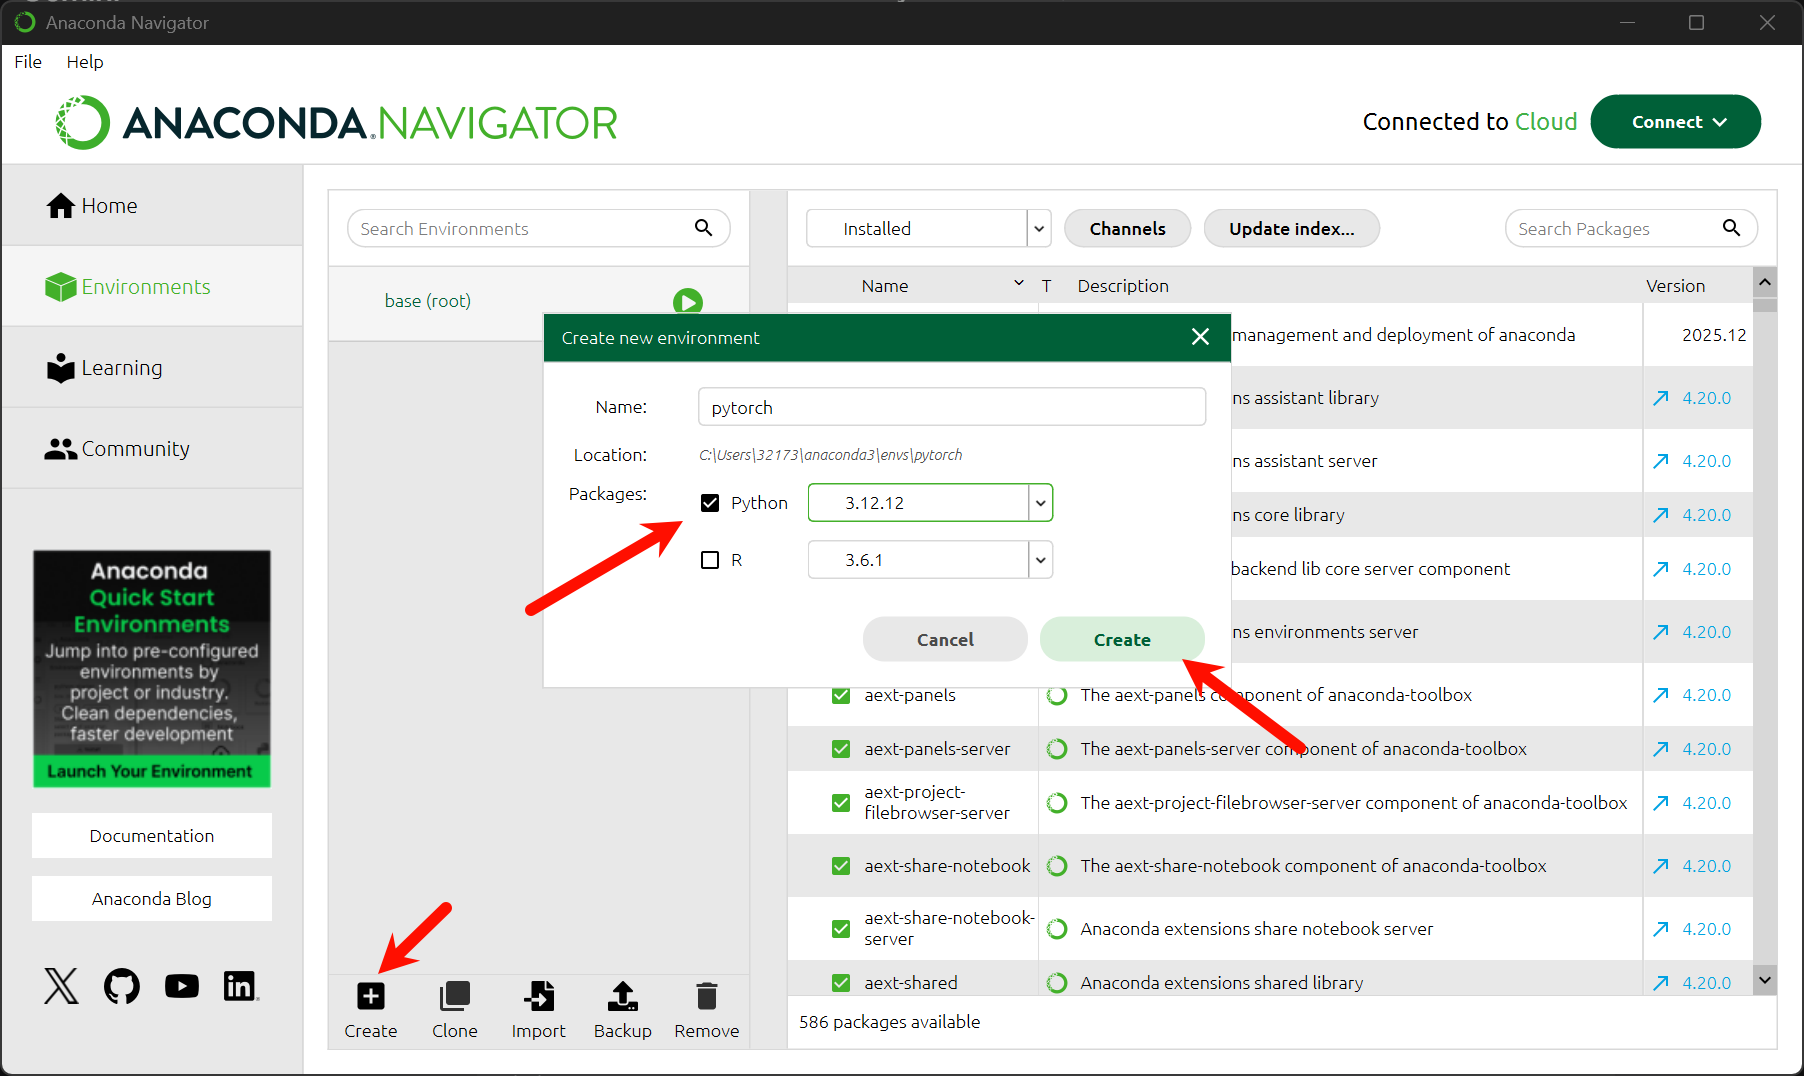This screenshot has height=1076, width=1804.
Task: Run base (root) with the green play icon
Action: (x=688, y=301)
